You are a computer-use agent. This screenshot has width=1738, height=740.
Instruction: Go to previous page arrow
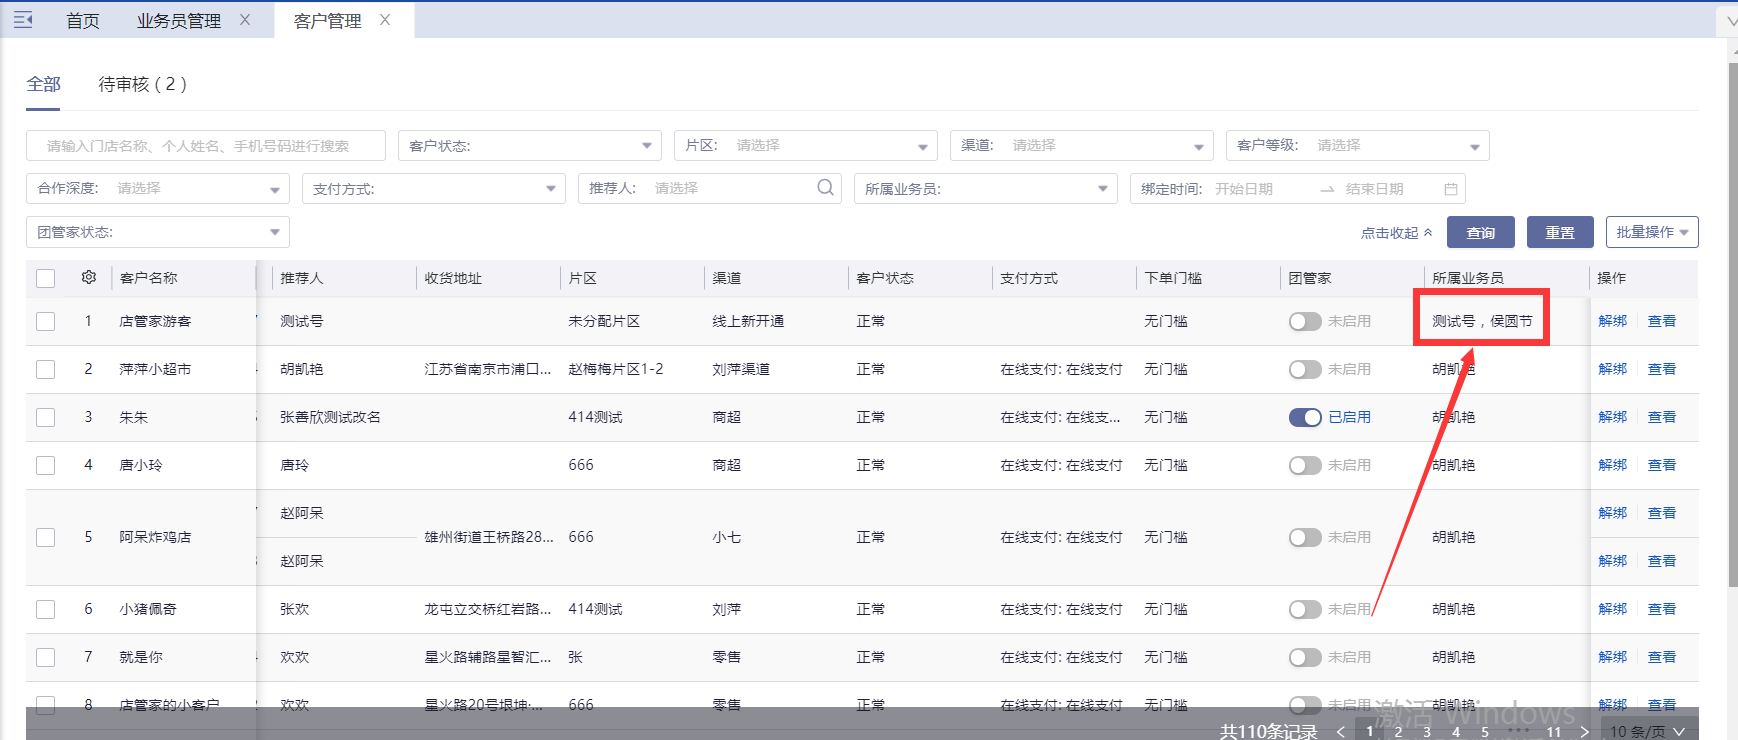1341,731
